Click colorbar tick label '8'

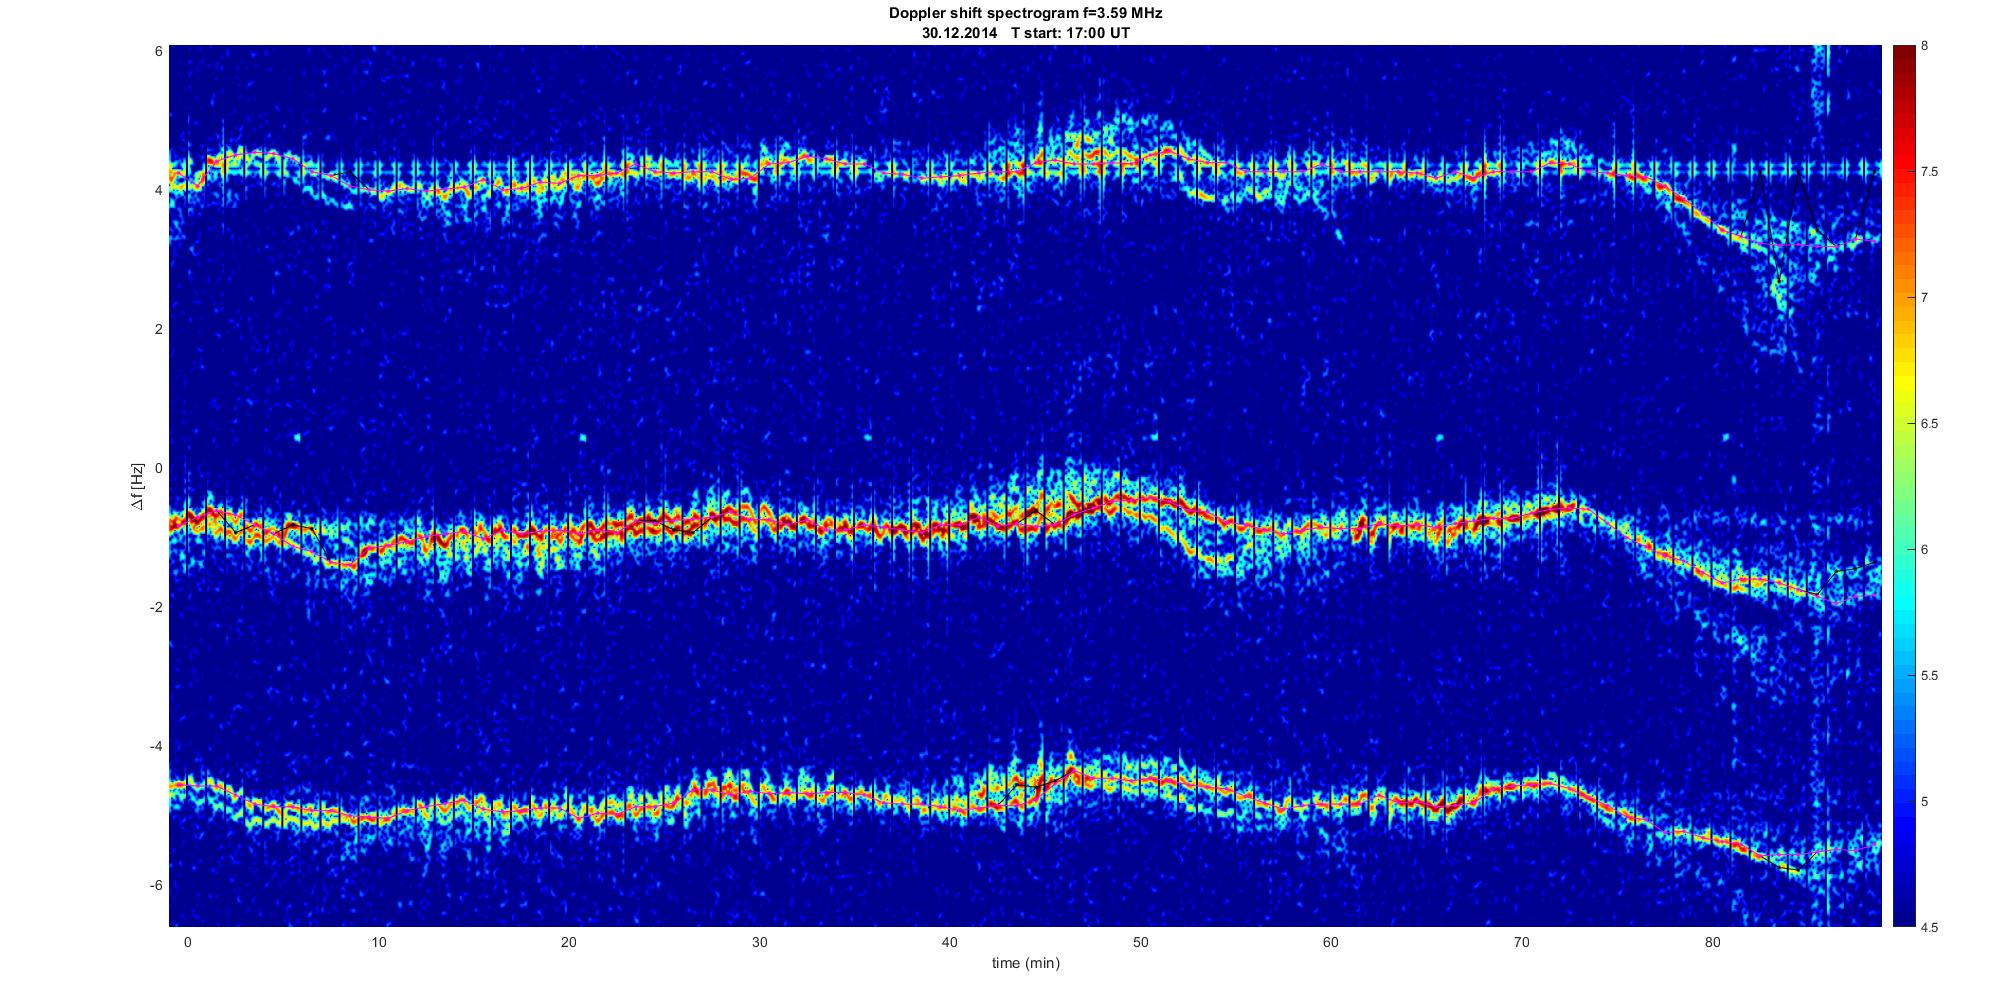[x=1925, y=46]
